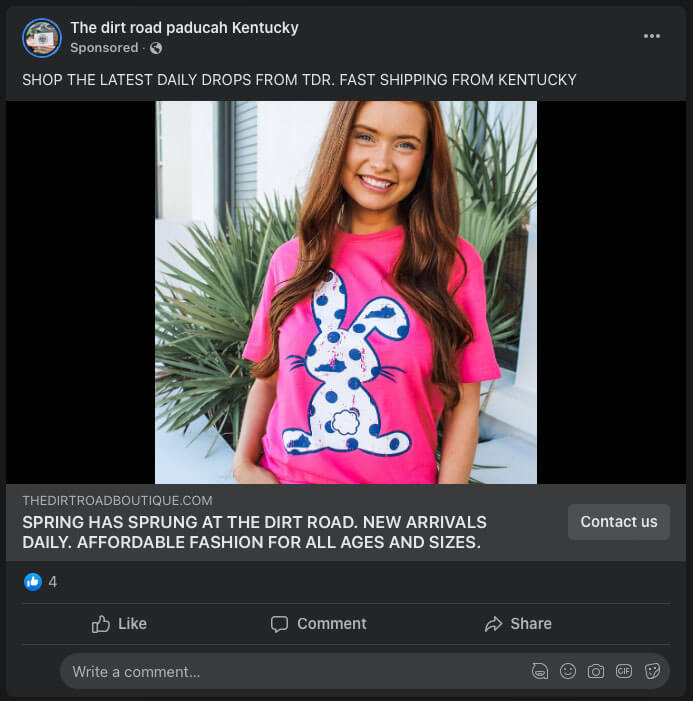
Task: Insert an avatar sticker in comment
Action: (x=540, y=672)
